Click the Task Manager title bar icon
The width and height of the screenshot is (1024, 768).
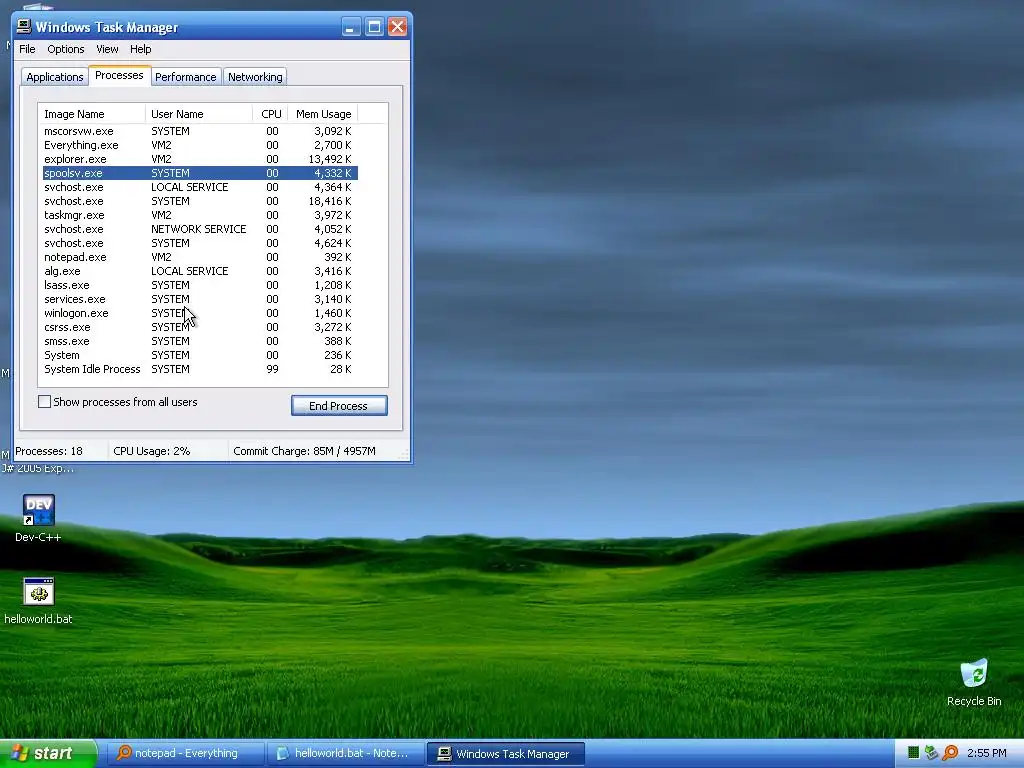tap(24, 27)
